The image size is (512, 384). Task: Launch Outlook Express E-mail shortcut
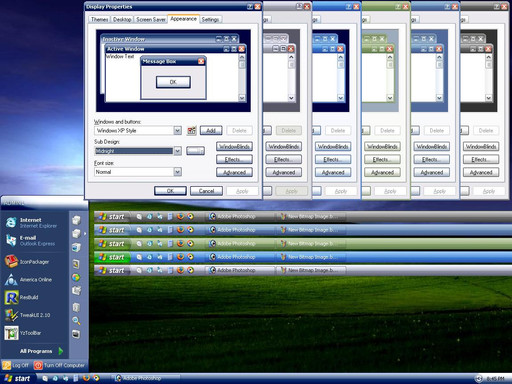(x=30, y=240)
